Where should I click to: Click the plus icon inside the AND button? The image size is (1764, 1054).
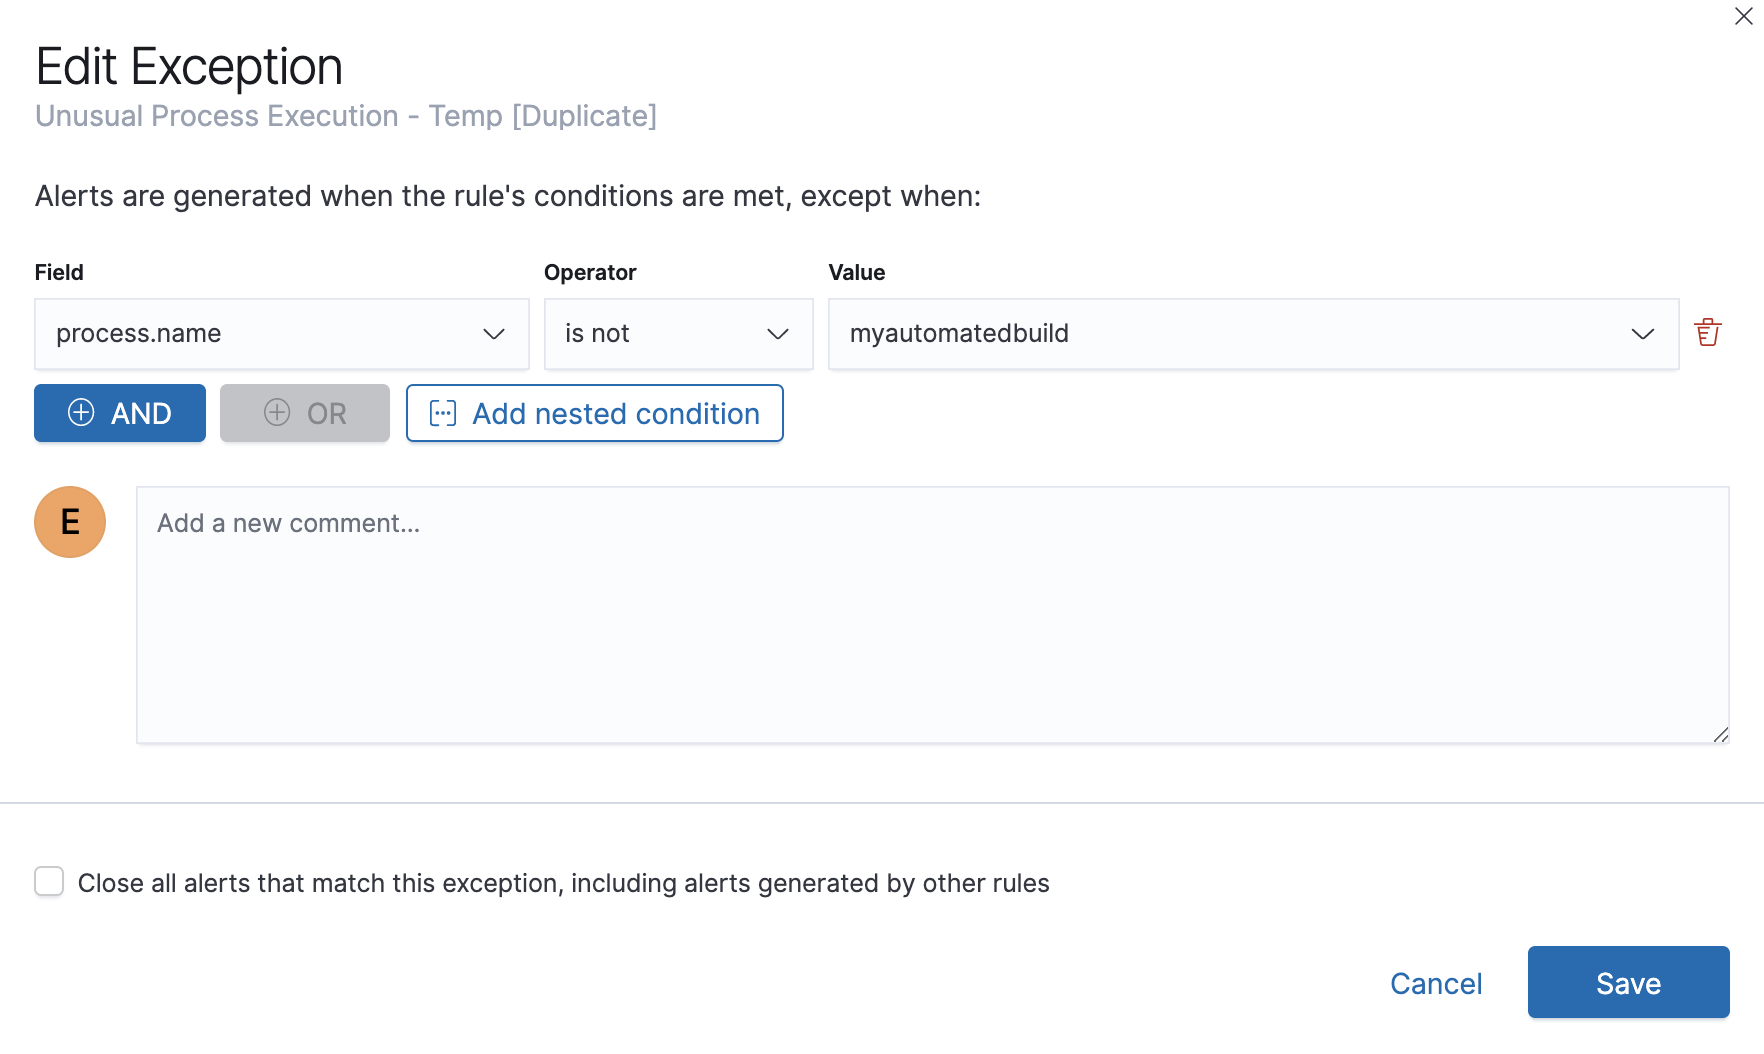click(x=80, y=413)
